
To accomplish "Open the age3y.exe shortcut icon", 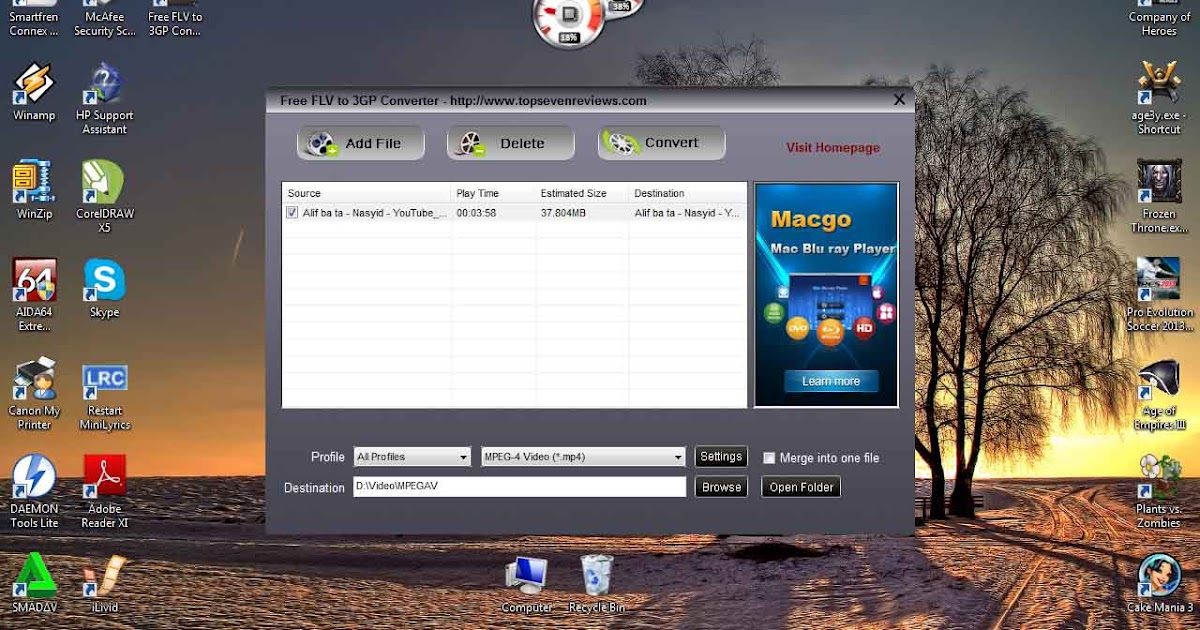I will click(x=1160, y=97).
